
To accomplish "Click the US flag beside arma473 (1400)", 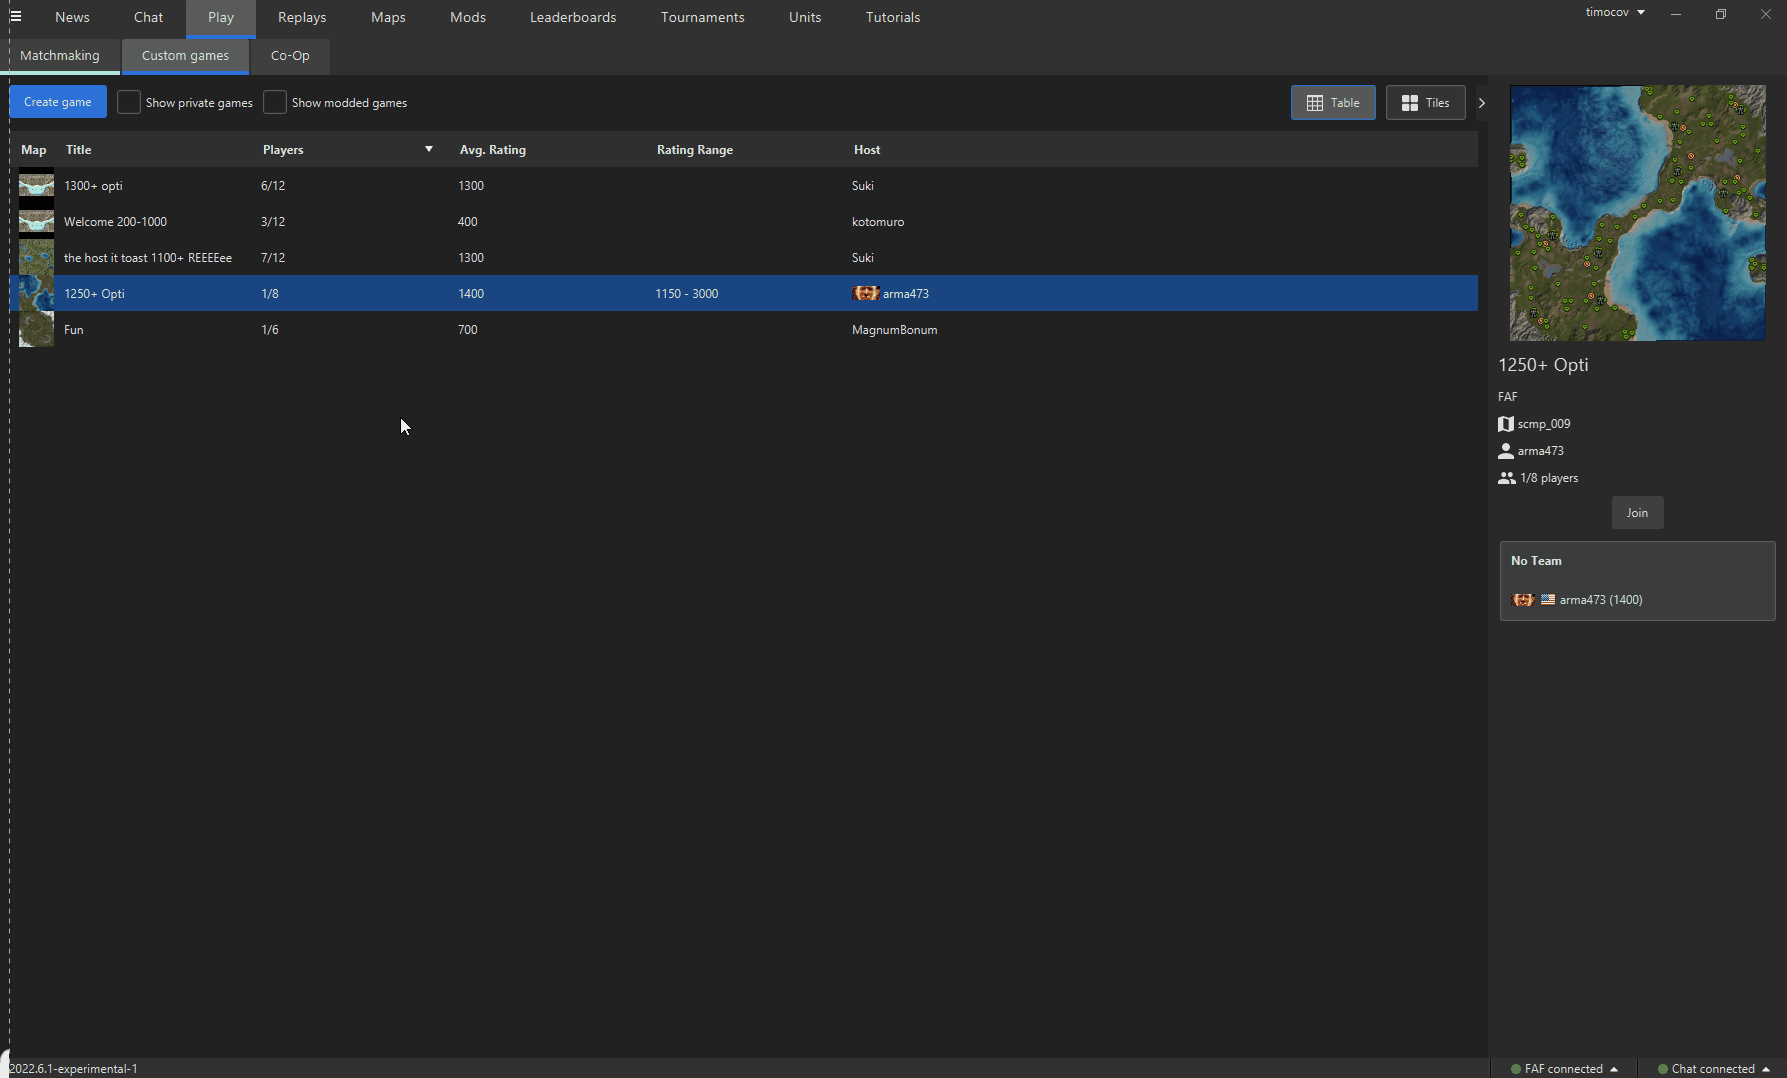I will tap(1548, 599).
